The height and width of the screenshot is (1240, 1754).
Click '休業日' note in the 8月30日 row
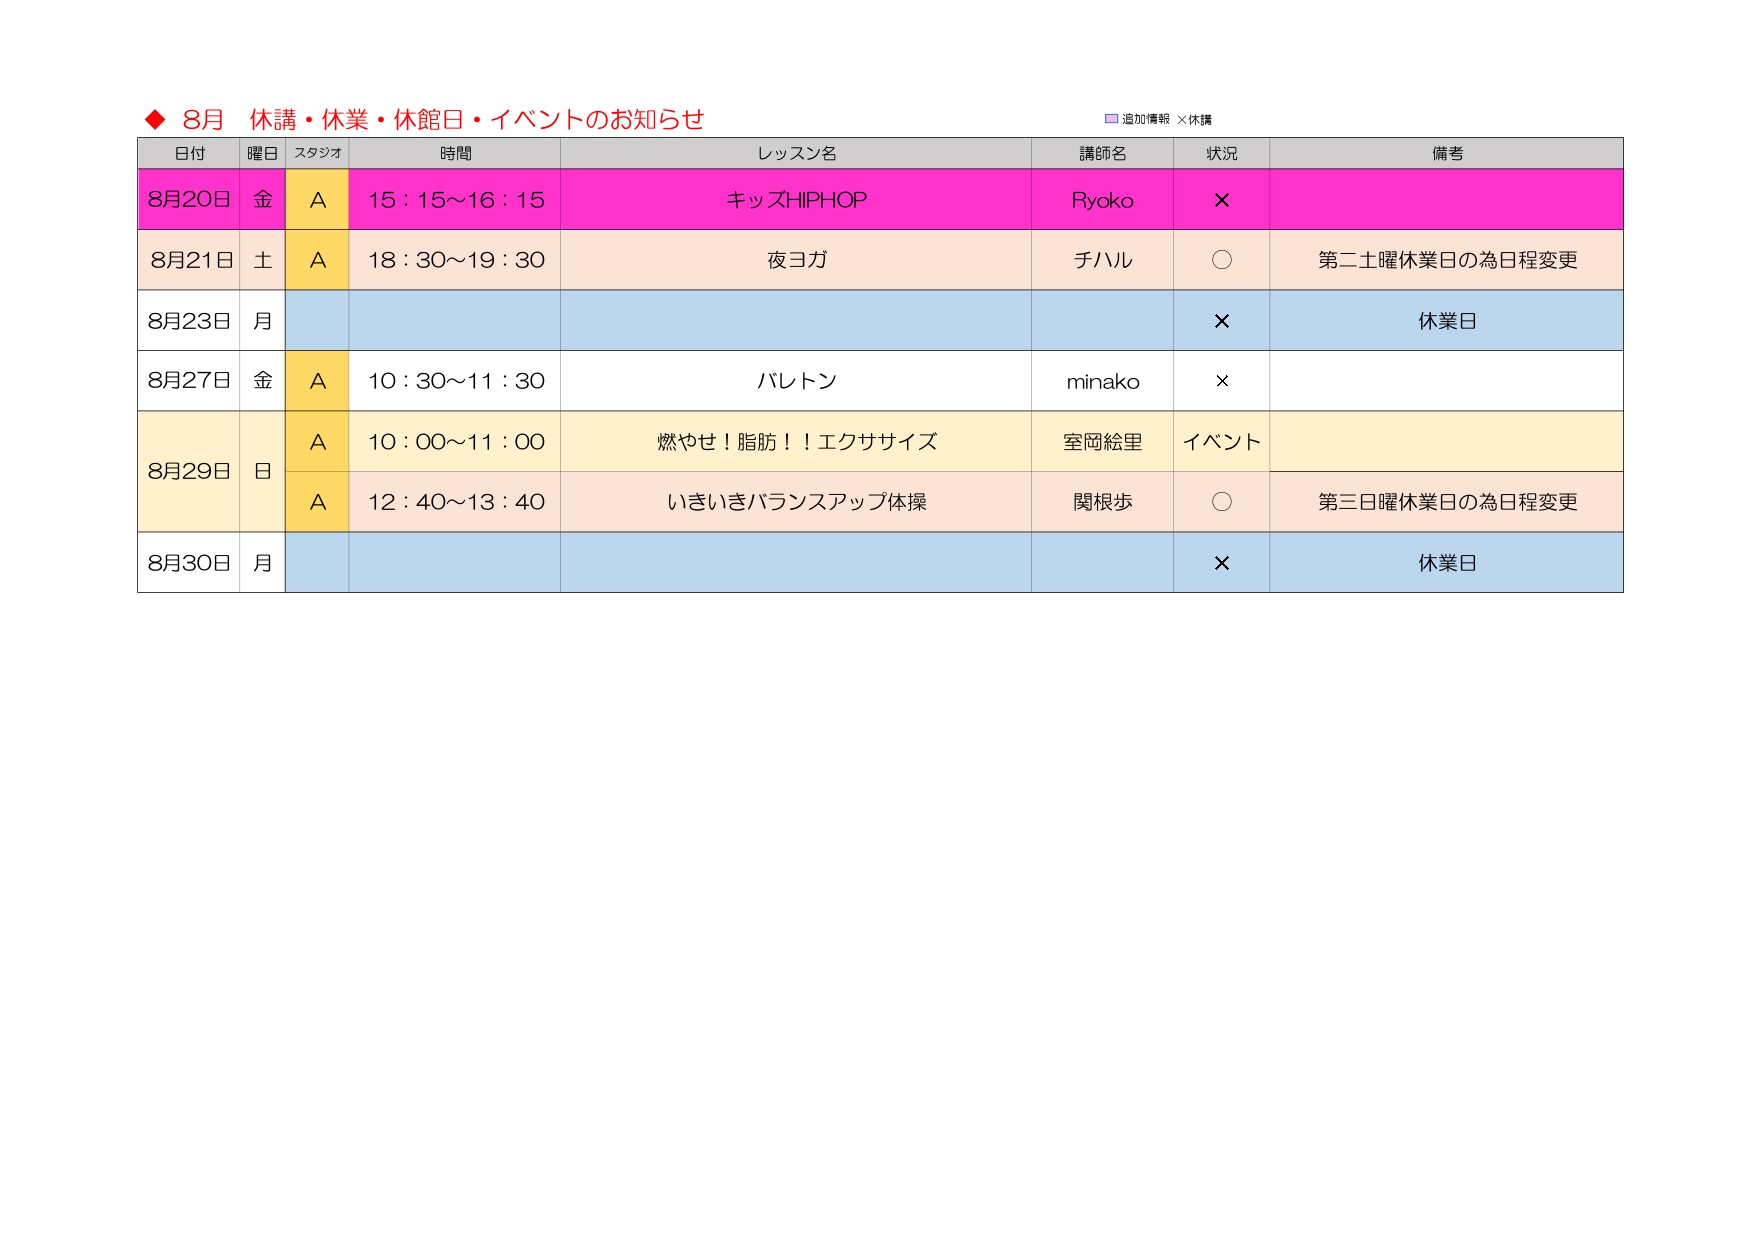[1447, 563]
